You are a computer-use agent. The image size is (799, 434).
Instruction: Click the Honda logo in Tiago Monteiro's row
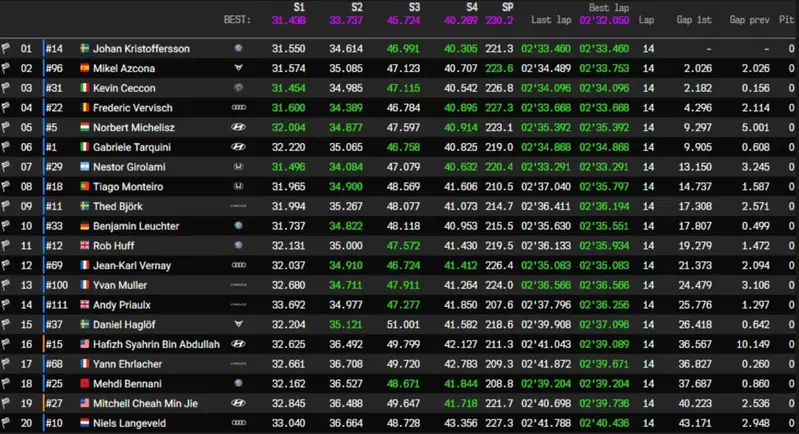coord(238,186)
